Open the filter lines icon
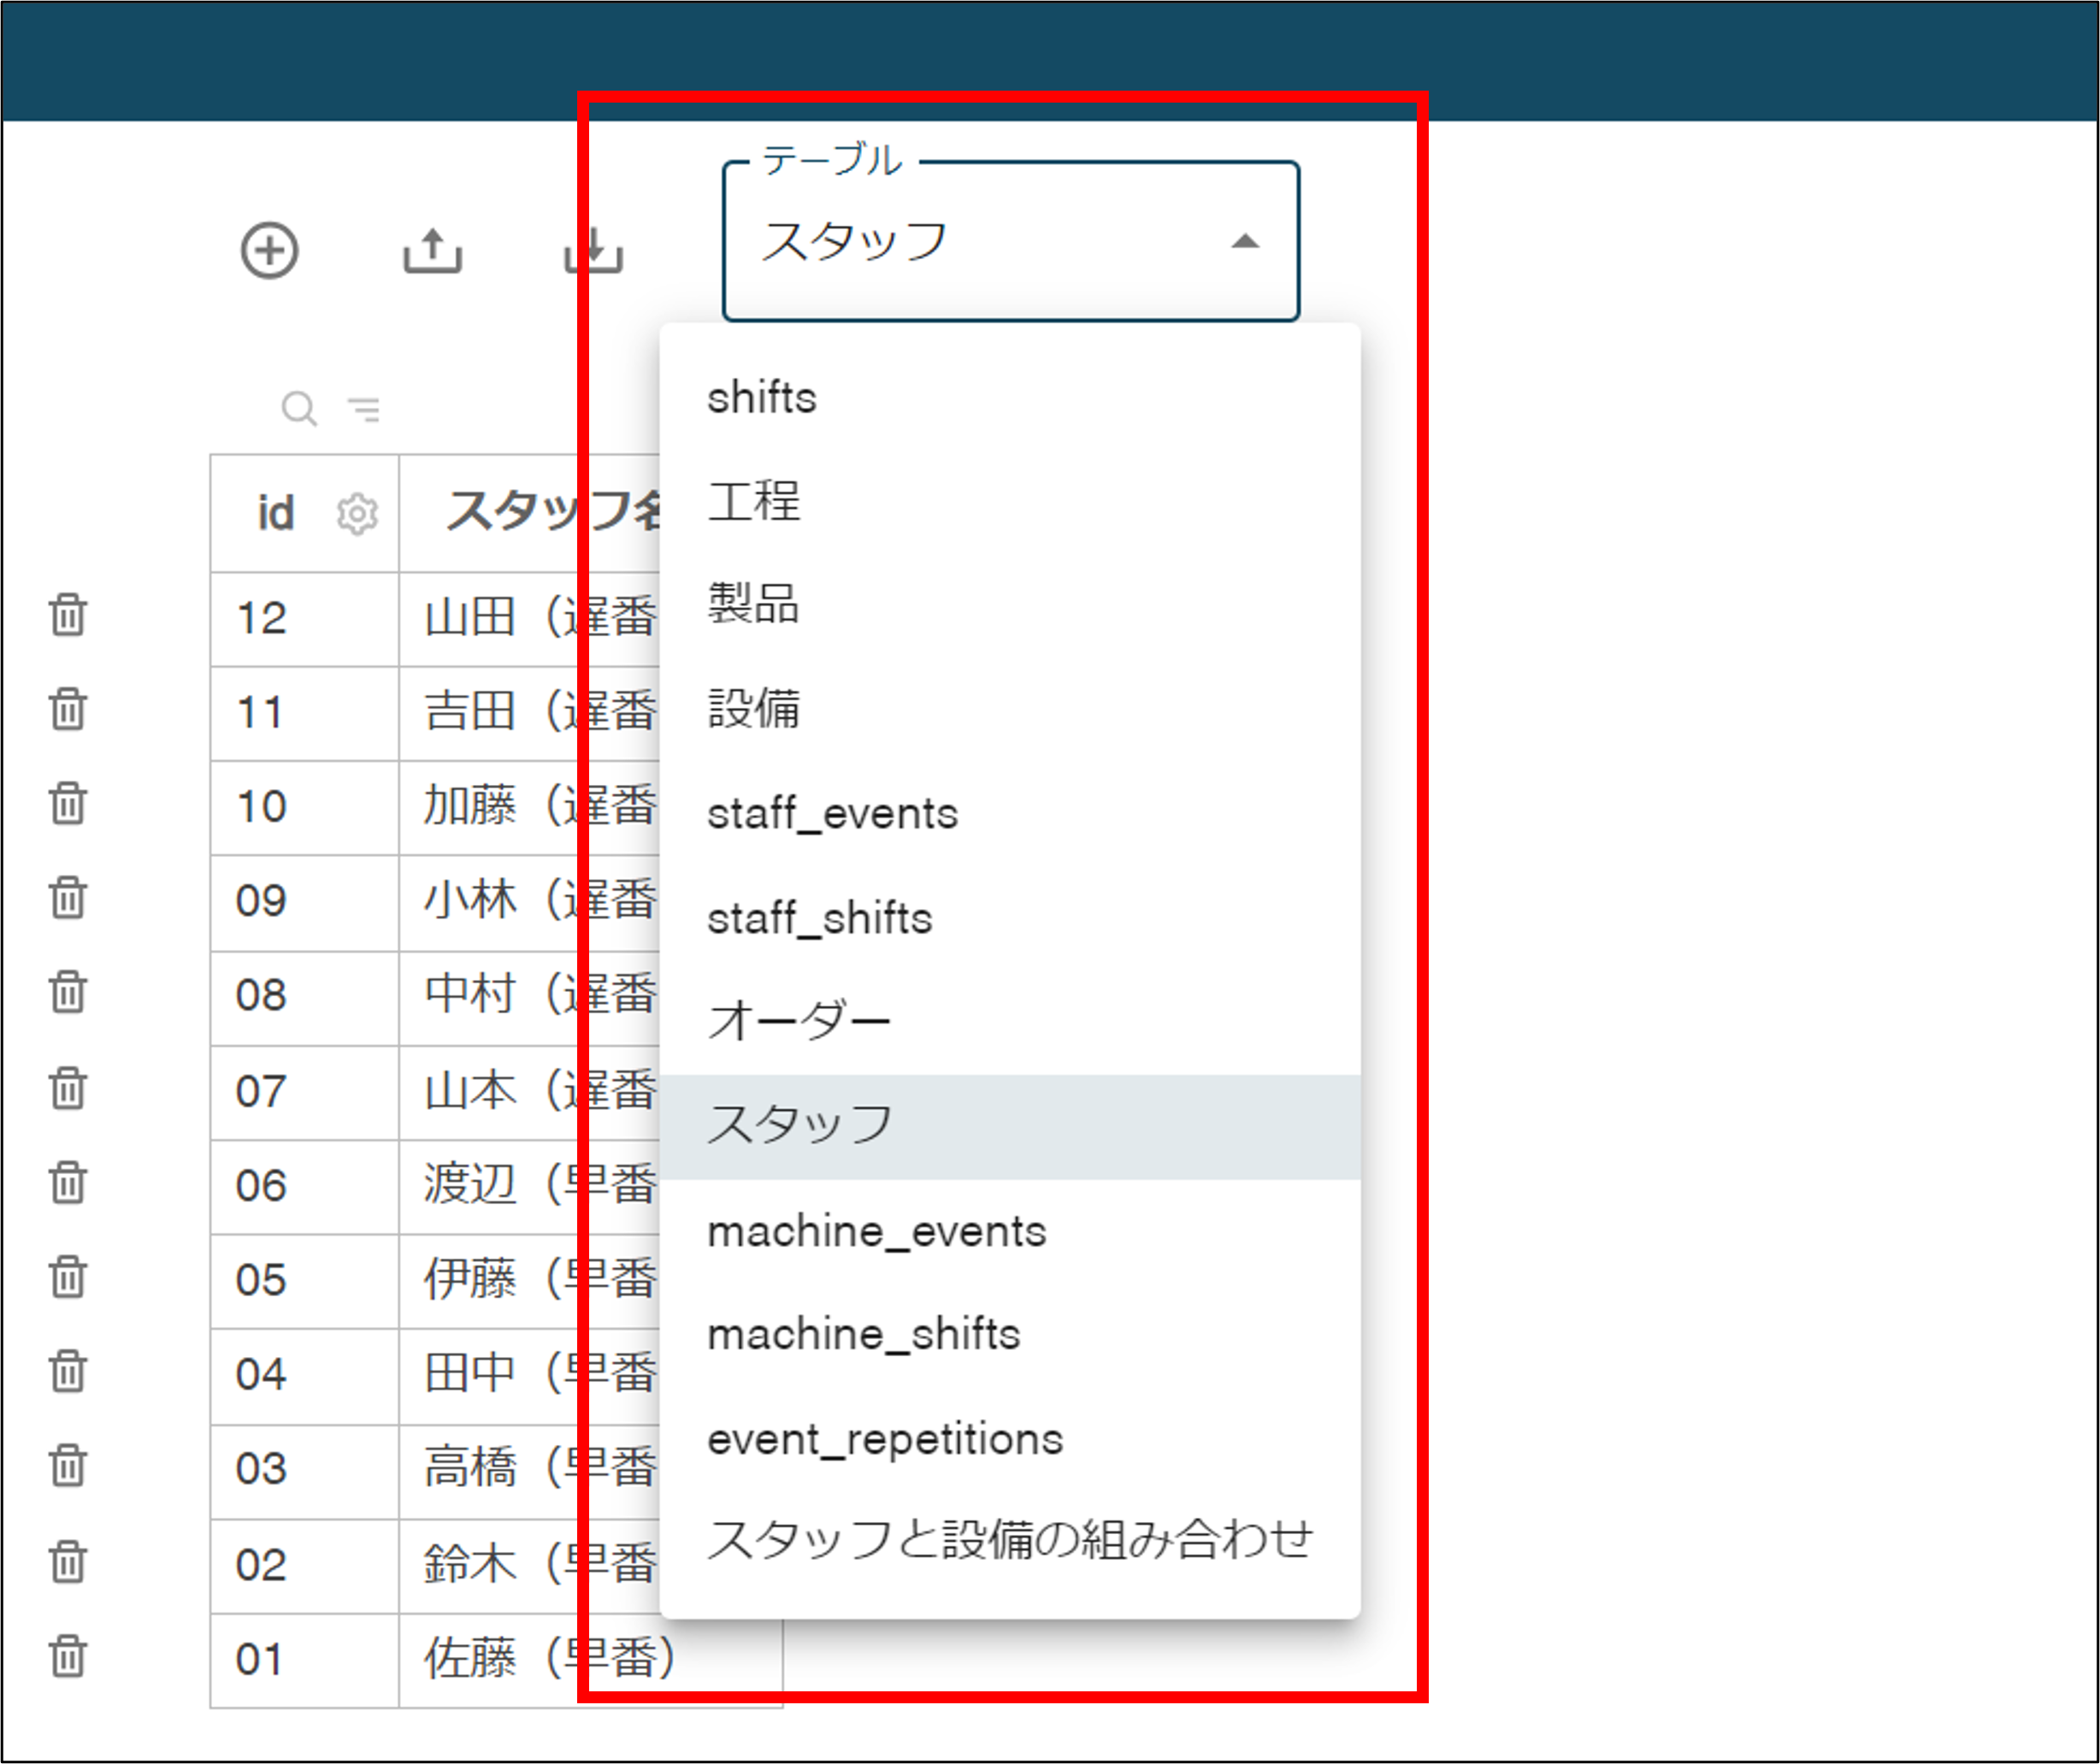The image size is (2100, 1764). 364,409
